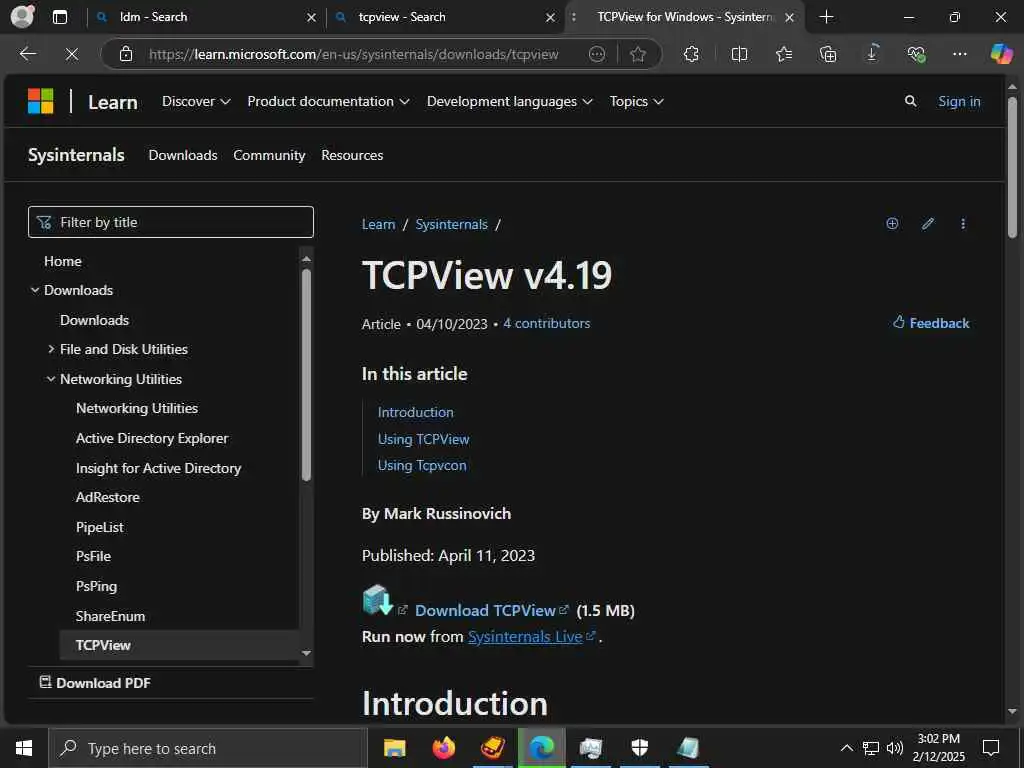Expand Product documentation dropdown
The width and height of the screenshot is (1024, 768).
[x=328, y=101]
